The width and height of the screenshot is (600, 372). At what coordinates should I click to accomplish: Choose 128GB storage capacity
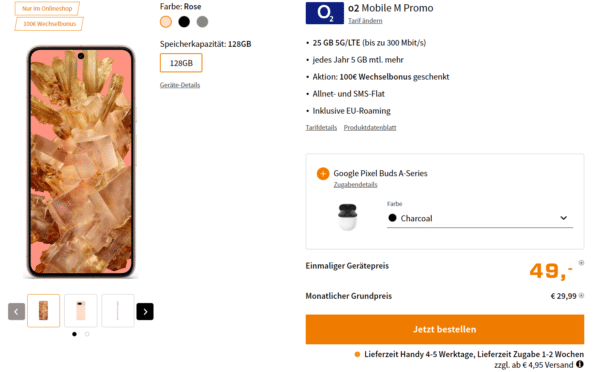click(x=181, y=63)
